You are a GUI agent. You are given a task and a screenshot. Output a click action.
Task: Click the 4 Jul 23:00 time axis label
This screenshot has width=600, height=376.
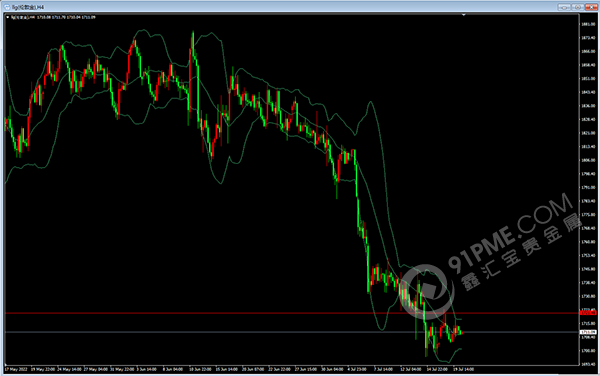pyautogui.click(x=357, y=369)
